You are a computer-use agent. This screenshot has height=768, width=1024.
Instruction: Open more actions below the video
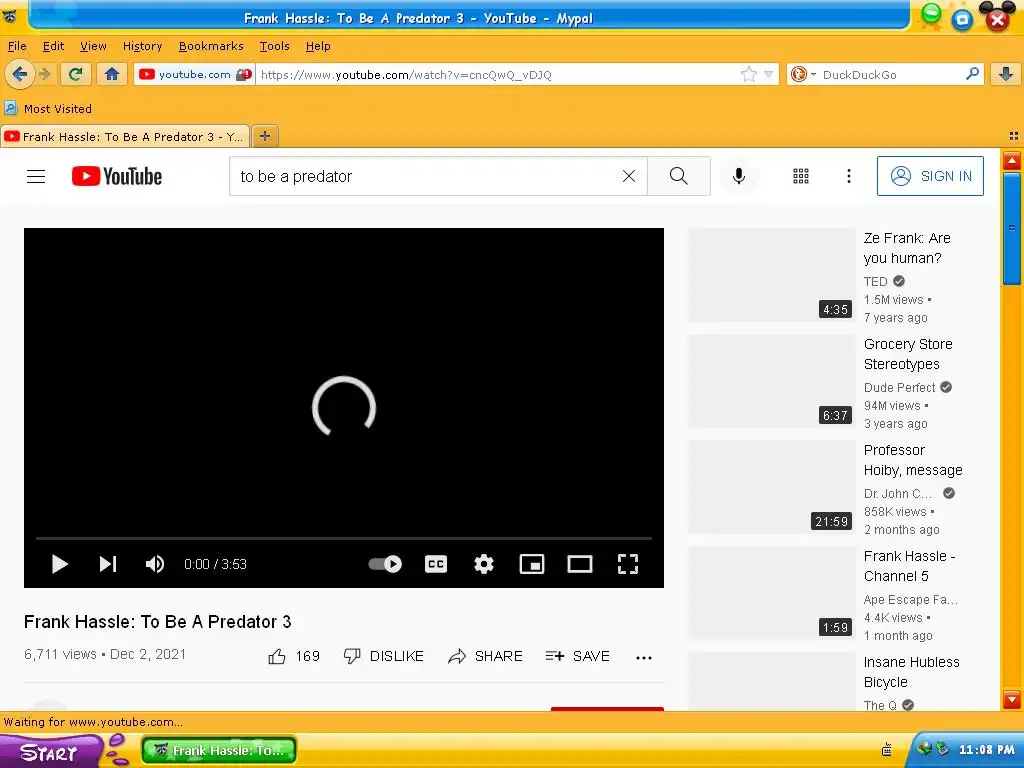[x=644, y=658]
